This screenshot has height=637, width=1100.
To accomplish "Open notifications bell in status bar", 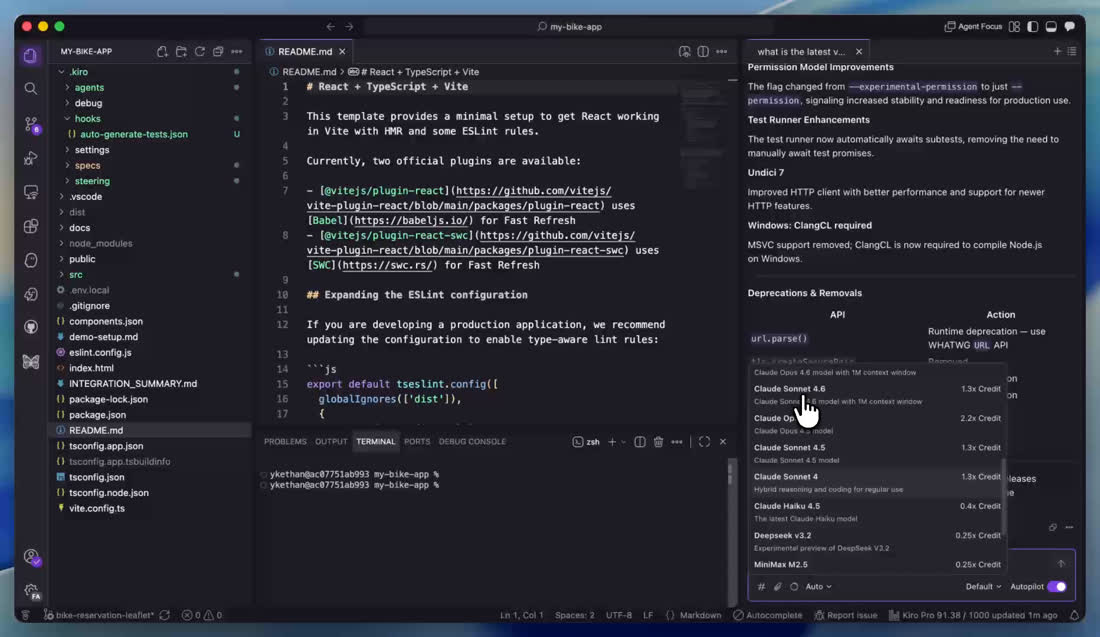I will (x=1074, y=615).
